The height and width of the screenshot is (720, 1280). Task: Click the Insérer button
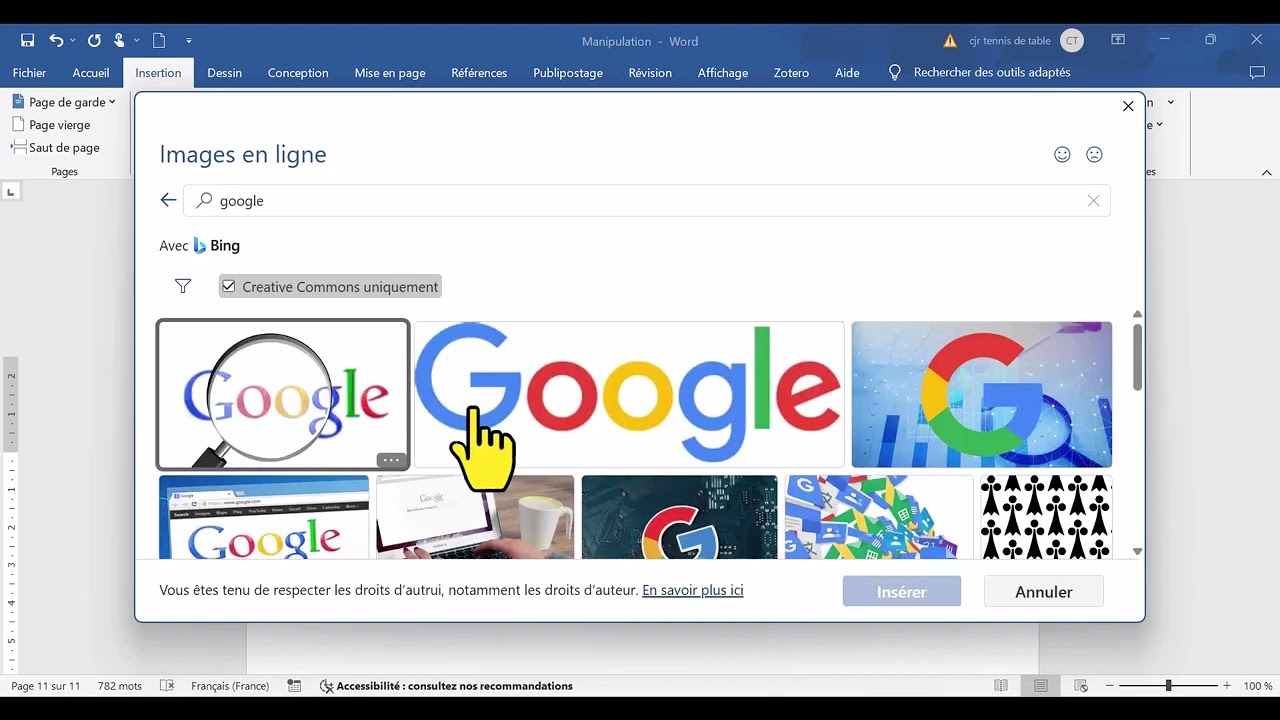pyautogui.click(x=902, y=592)
